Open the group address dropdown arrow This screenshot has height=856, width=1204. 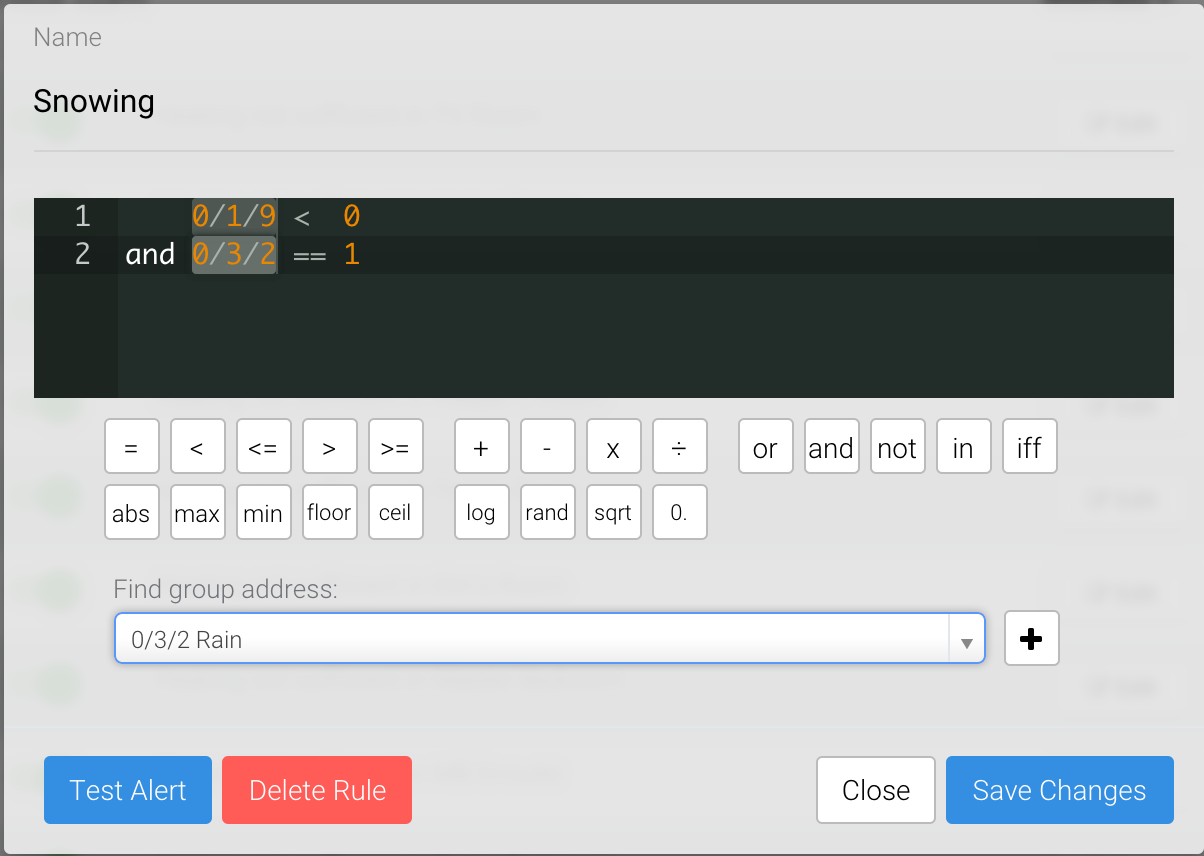tap(966, 640)
